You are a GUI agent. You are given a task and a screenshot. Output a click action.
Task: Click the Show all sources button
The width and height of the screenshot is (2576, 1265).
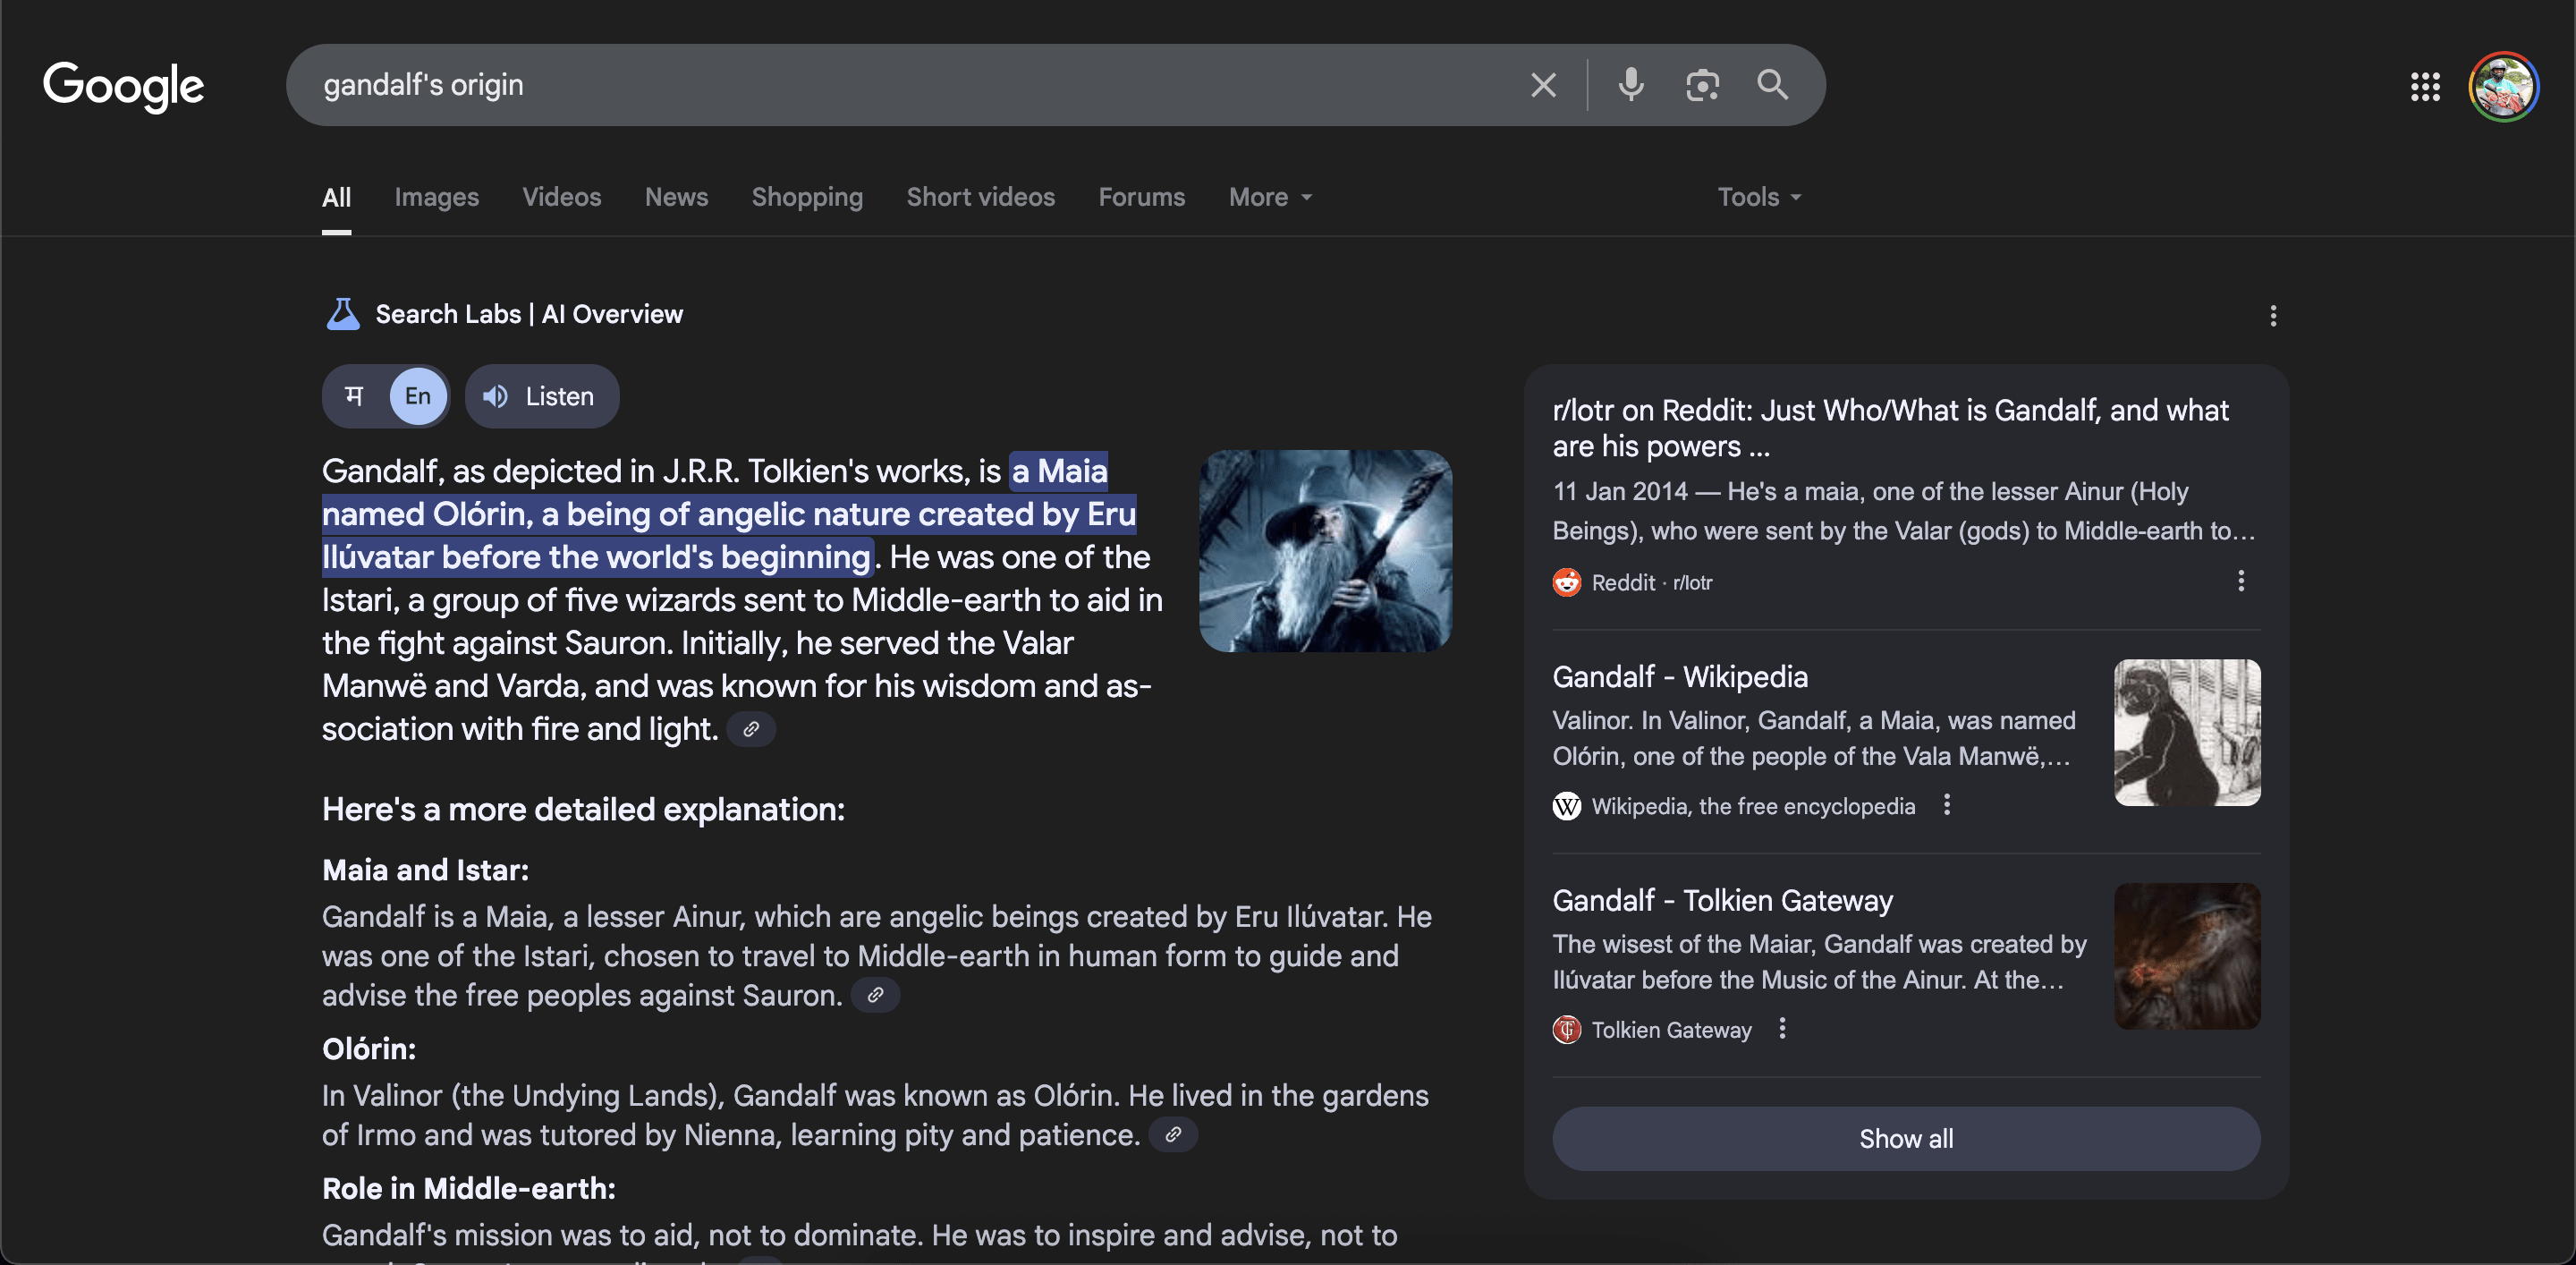1906,1138
